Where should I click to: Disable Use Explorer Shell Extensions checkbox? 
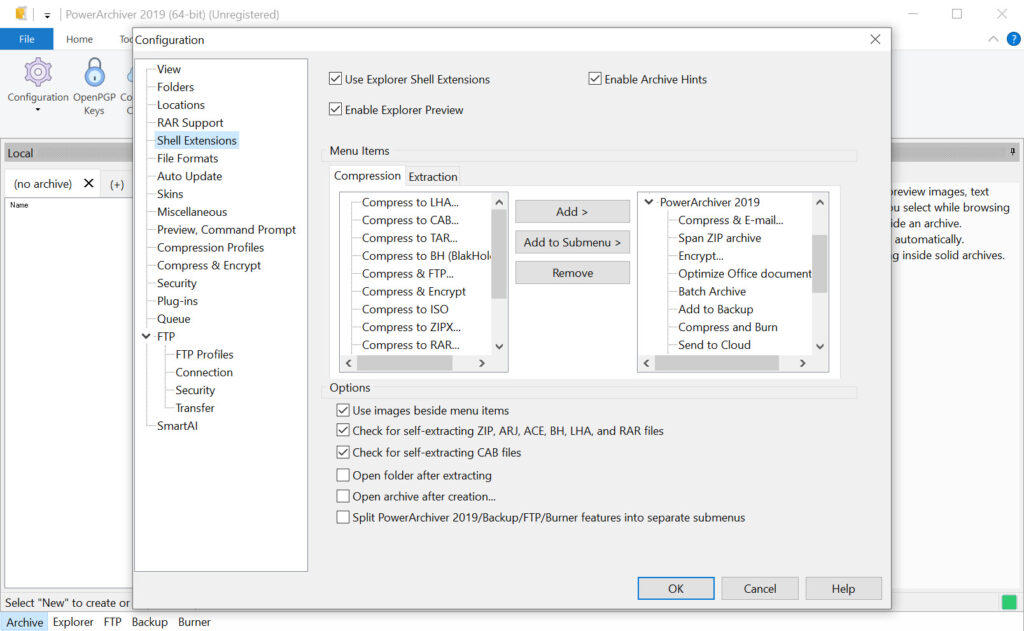pos(336,79)
